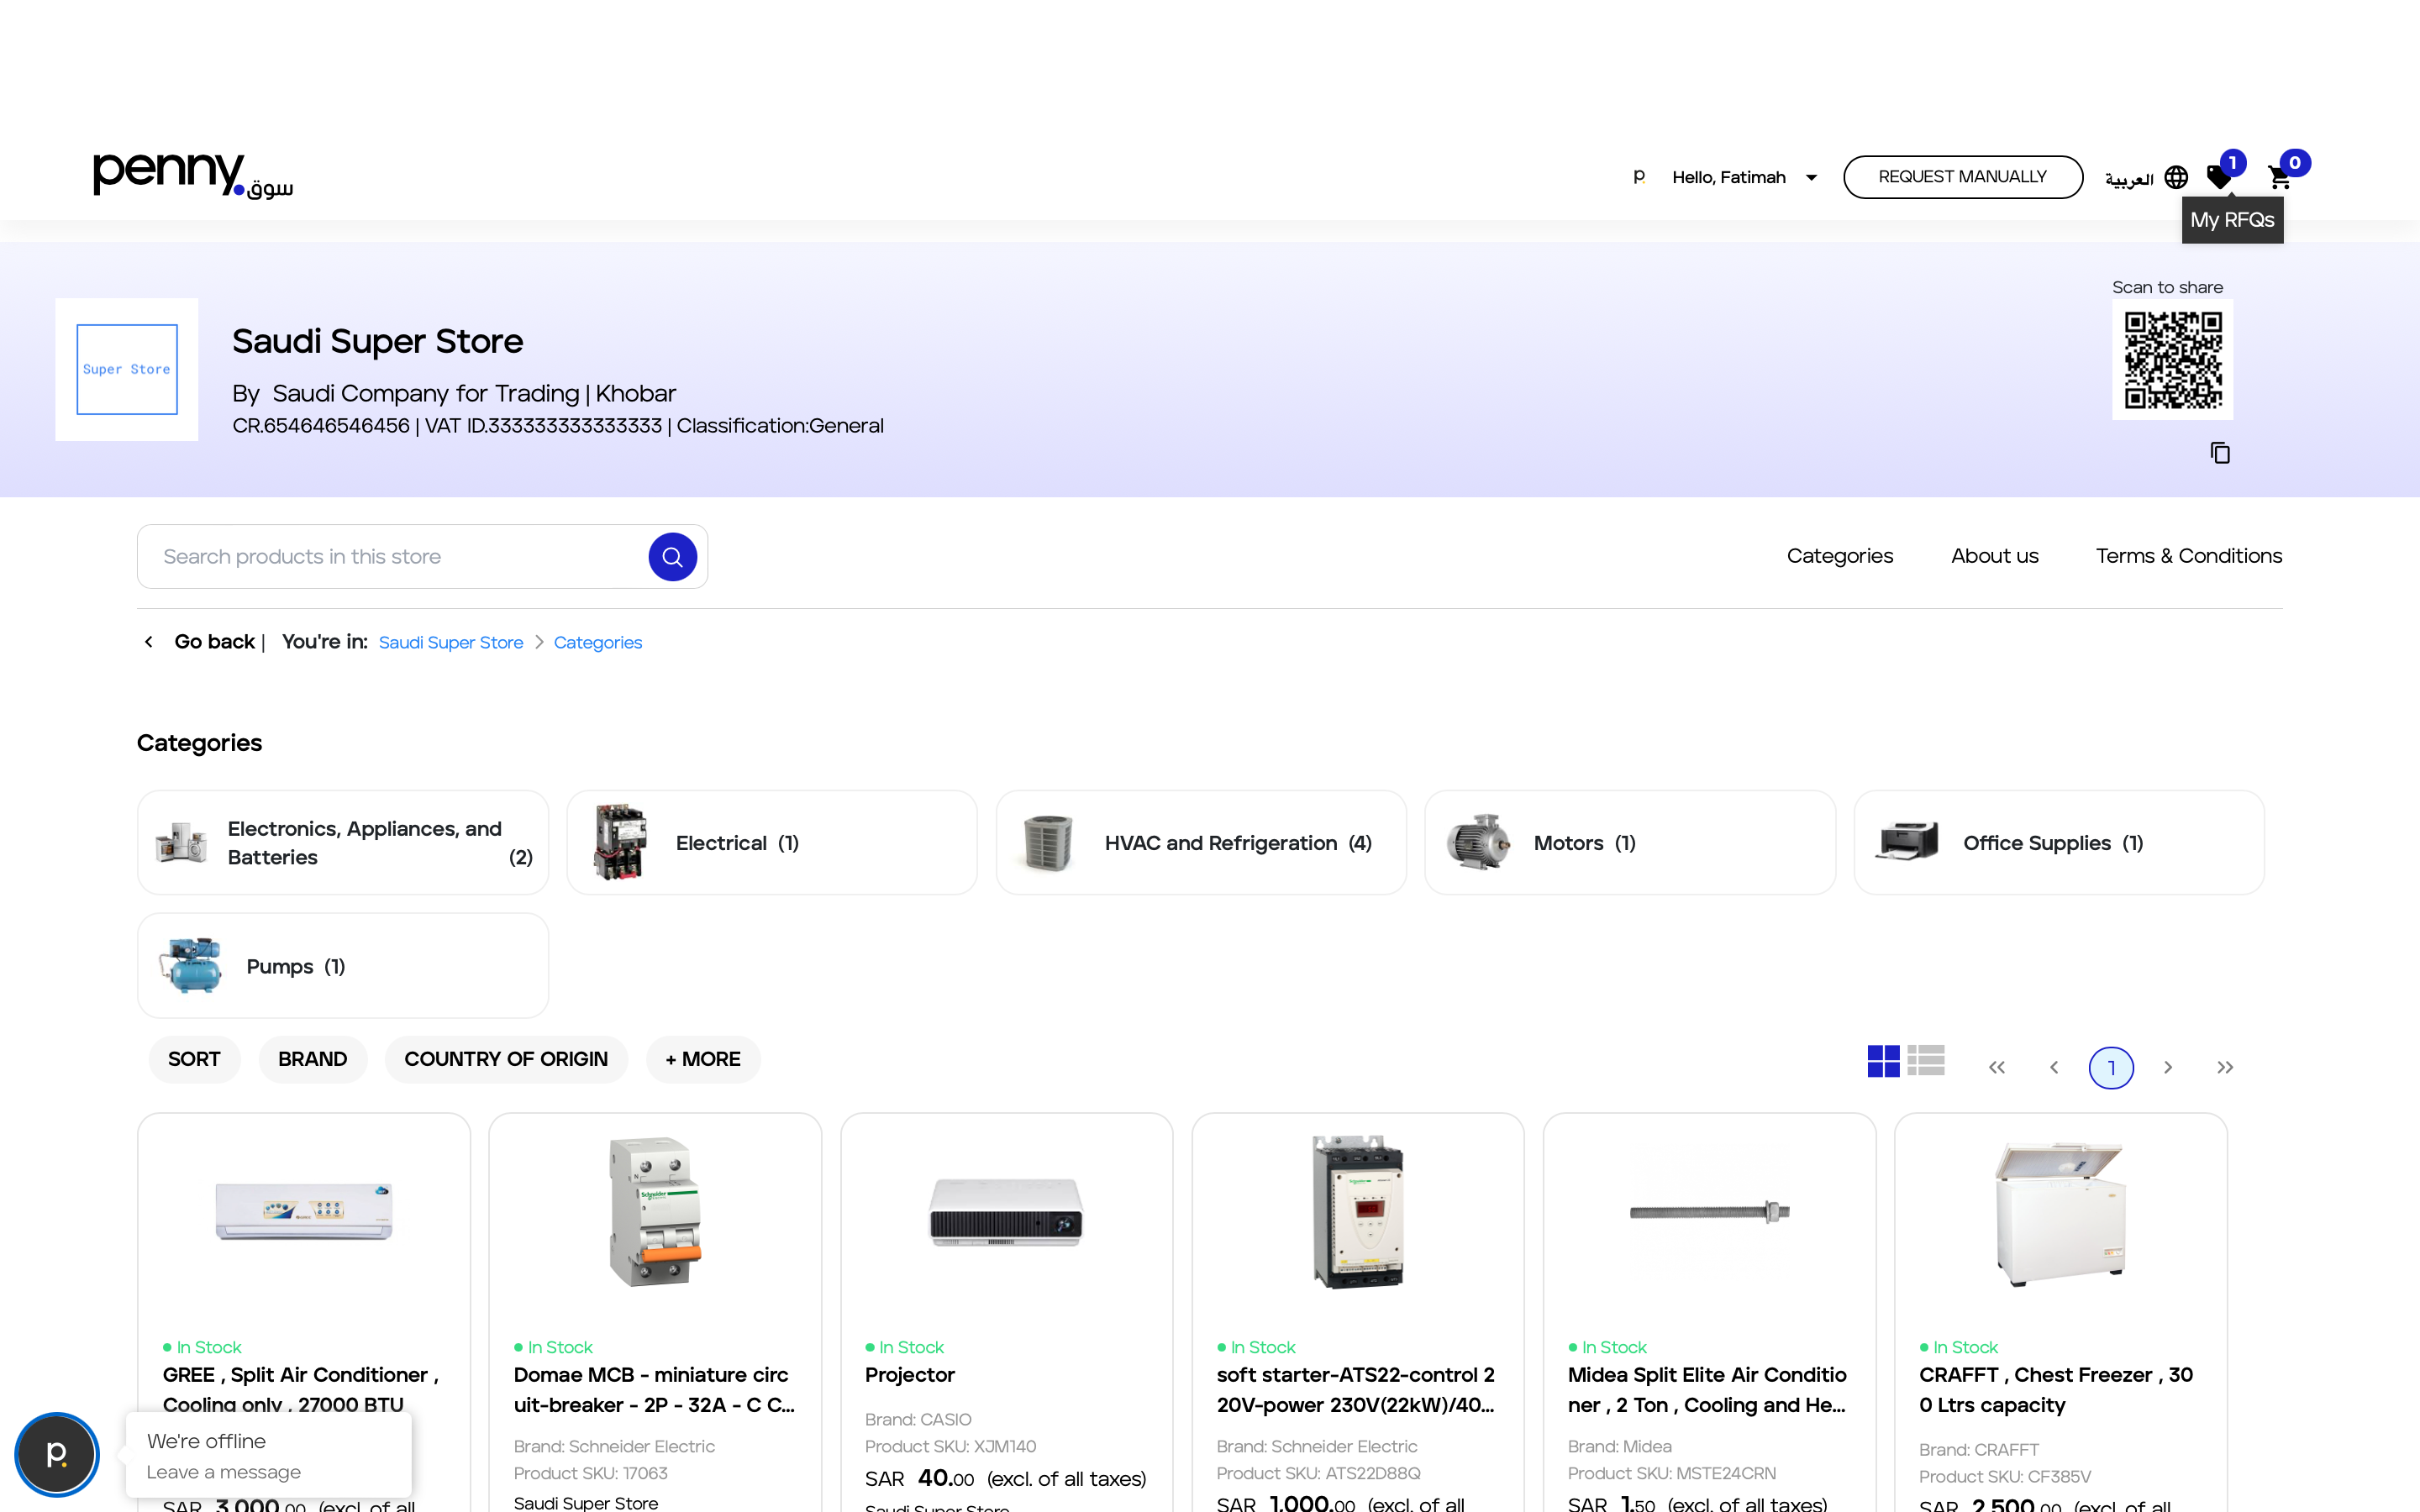Switch to list view layout
Image resolution: width=2420 pixels, height=1512 pixels.
click(1926, 1061)
